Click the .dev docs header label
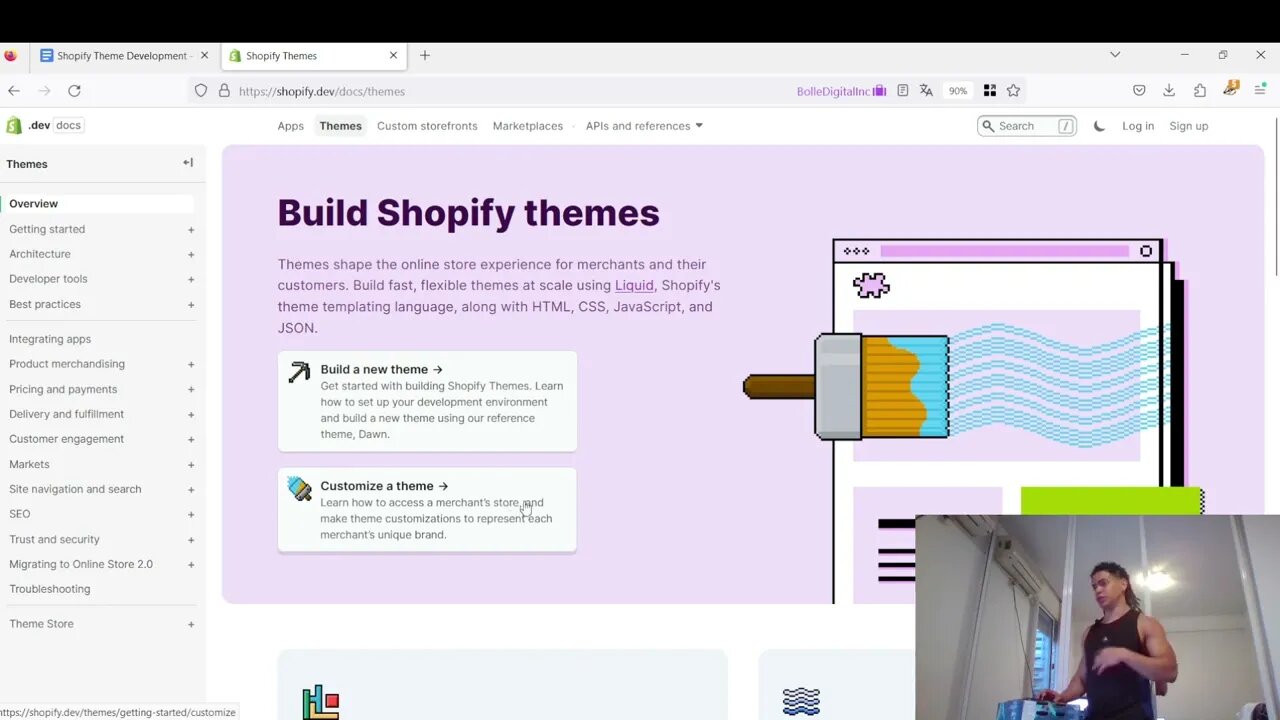 pyautogui.click(x=55, y=125)
